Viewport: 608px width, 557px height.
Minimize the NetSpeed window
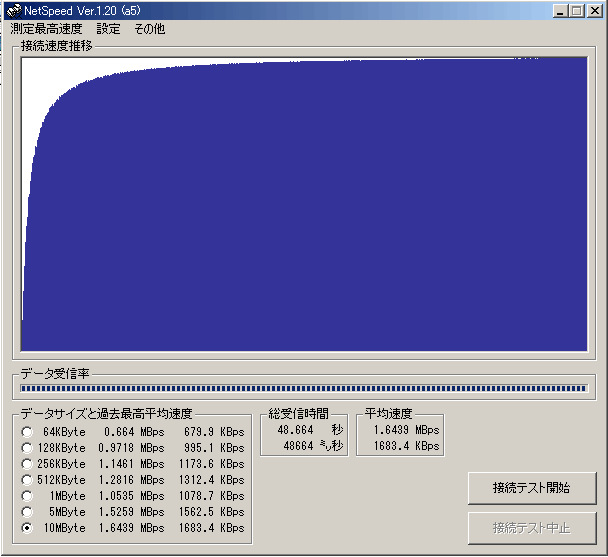[559, 11]
